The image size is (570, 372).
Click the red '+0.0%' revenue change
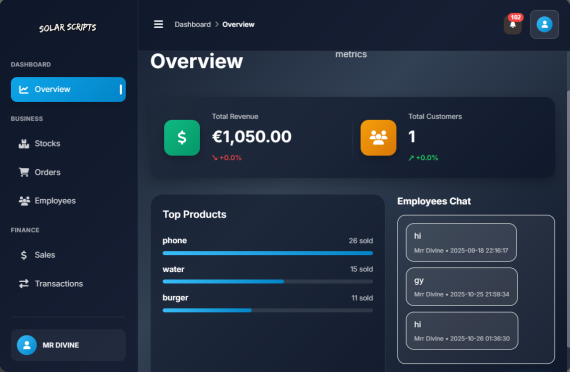click(230, 158)
